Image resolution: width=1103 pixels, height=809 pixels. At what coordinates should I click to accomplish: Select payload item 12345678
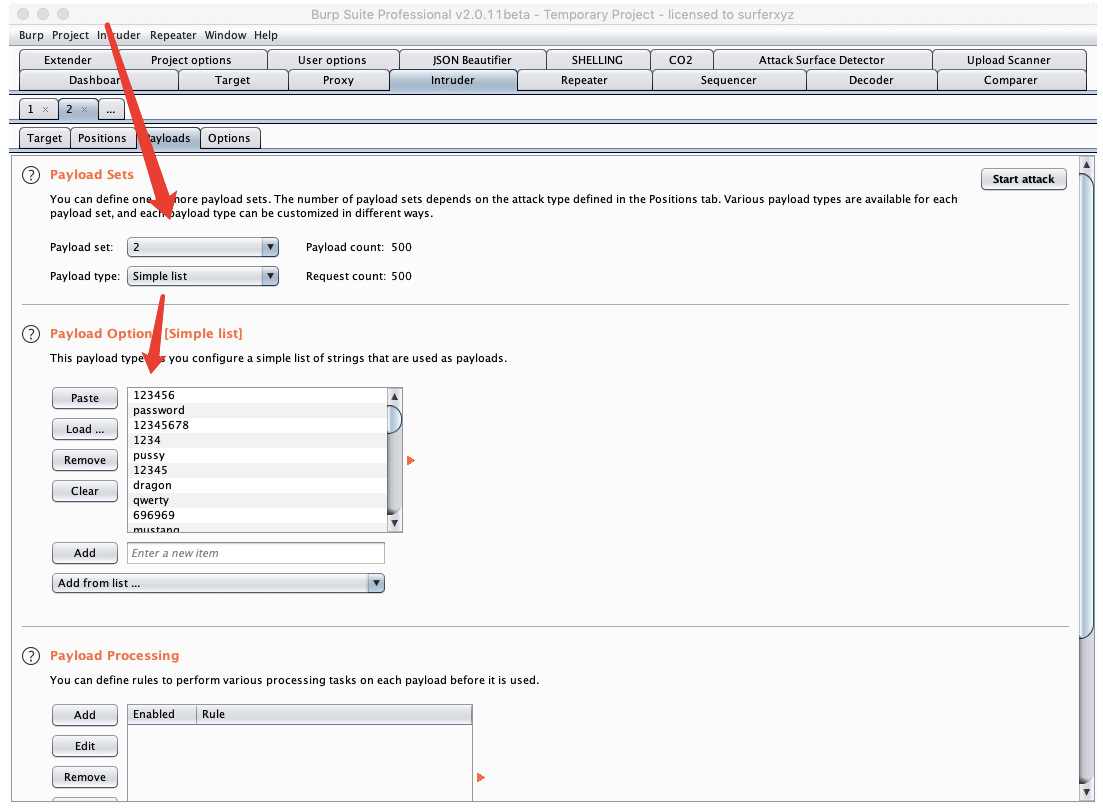[257, 426]
